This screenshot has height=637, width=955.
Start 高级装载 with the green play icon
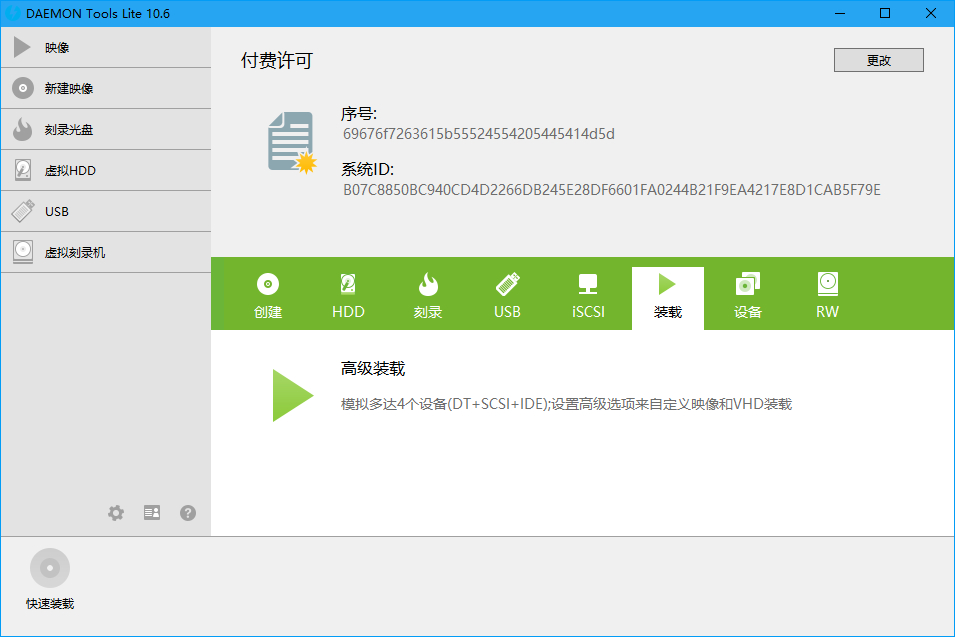291,394
